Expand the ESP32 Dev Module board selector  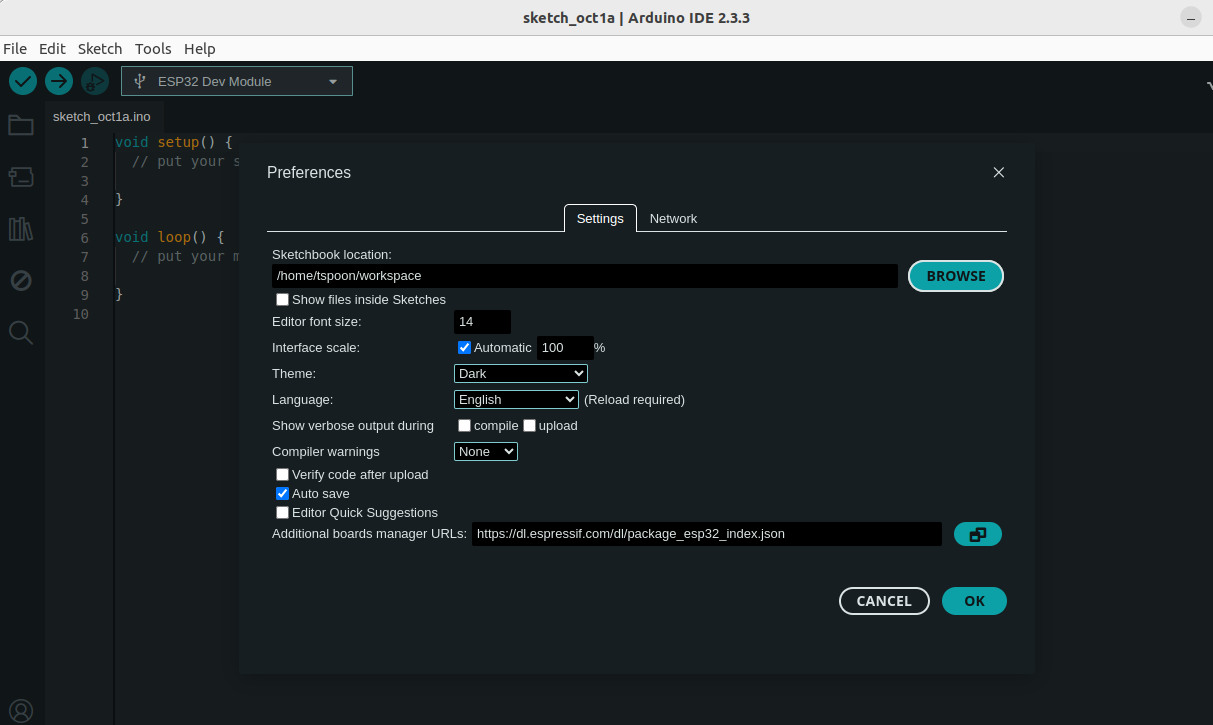[237, 81]
